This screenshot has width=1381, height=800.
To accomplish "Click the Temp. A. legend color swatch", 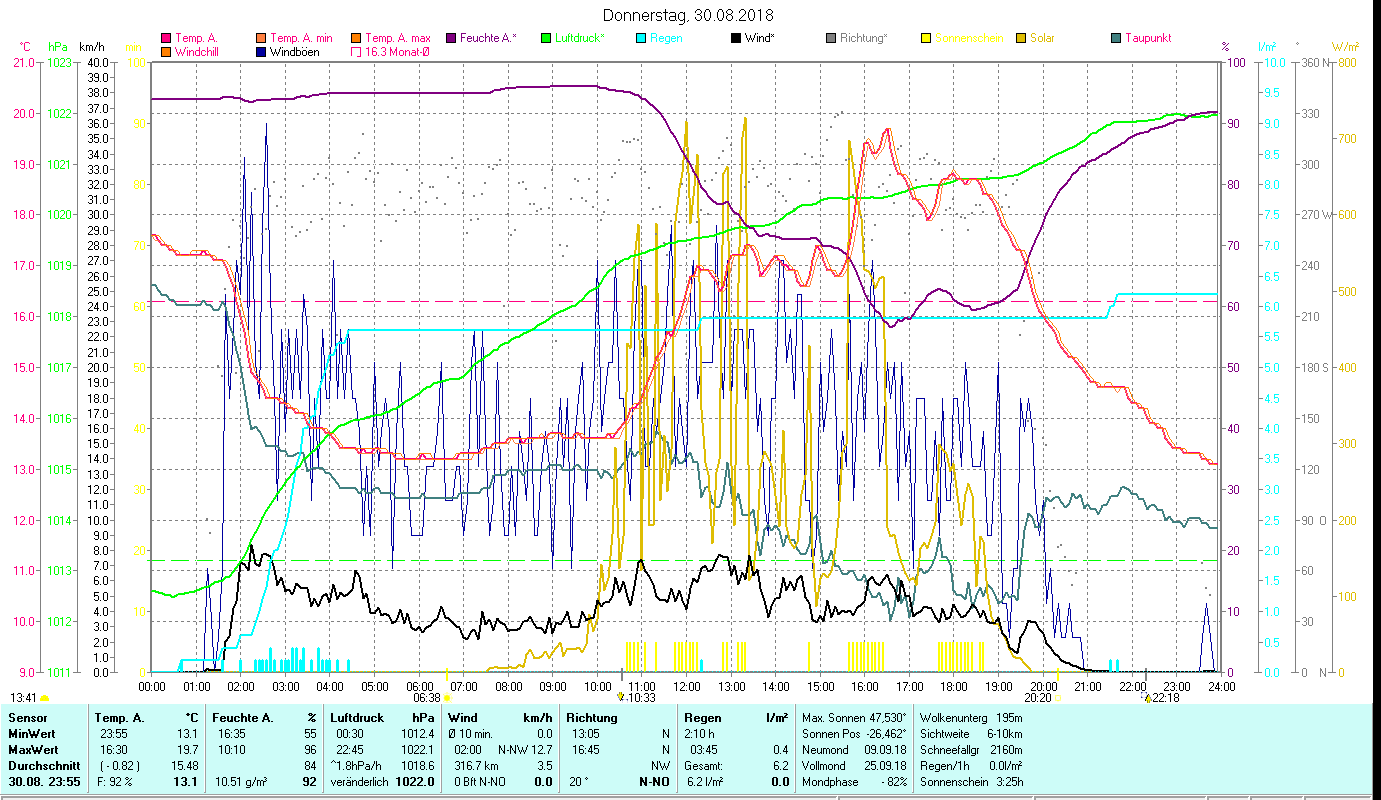I will click(166, 38).
